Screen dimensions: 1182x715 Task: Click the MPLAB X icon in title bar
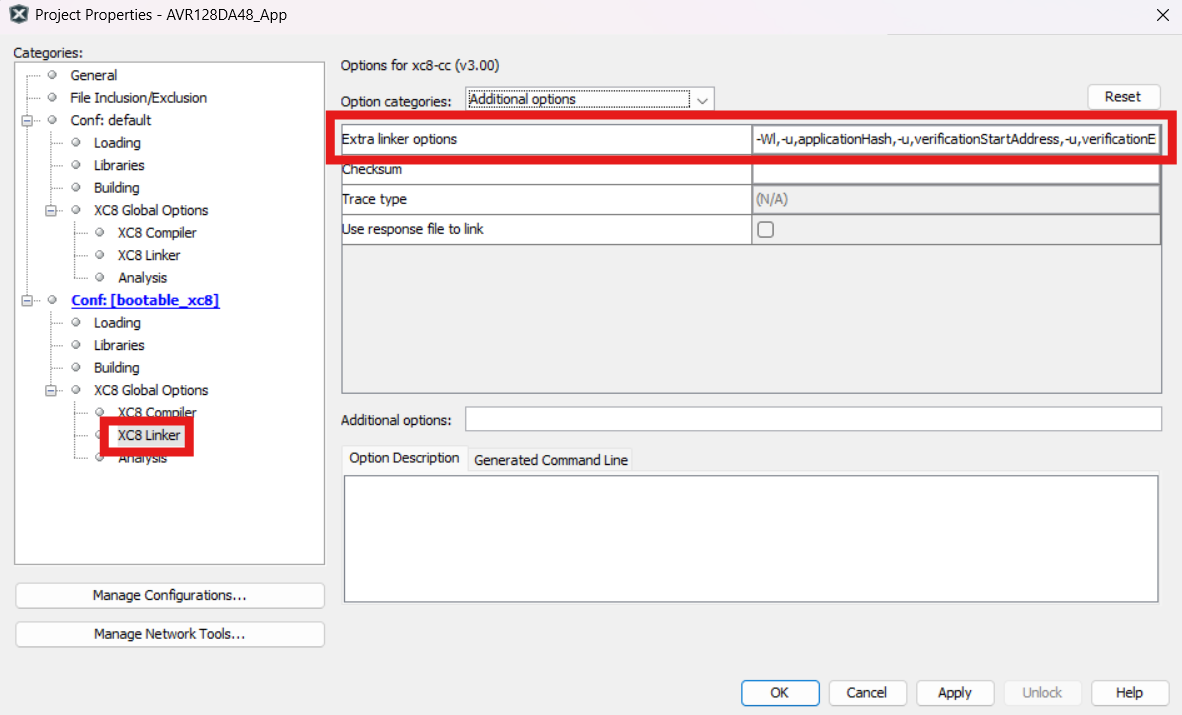(17, 15)
